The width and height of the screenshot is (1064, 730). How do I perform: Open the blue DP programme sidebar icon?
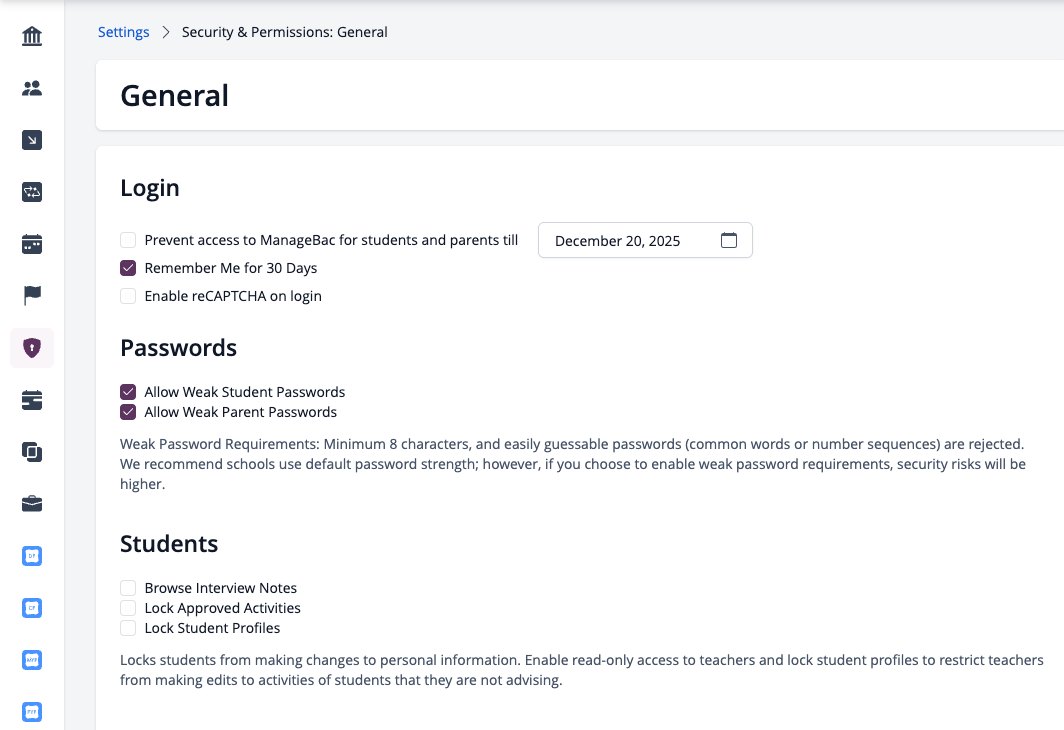32,556
